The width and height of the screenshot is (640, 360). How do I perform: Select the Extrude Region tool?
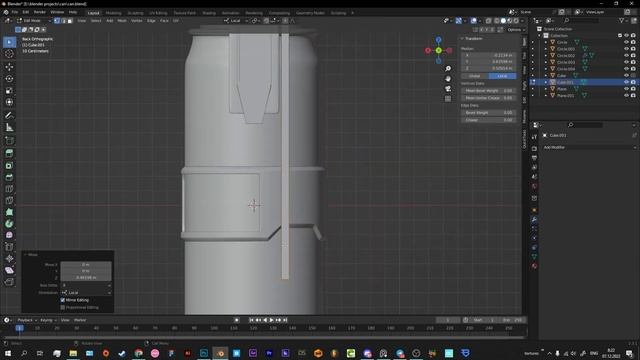click(x=9, y=153)
